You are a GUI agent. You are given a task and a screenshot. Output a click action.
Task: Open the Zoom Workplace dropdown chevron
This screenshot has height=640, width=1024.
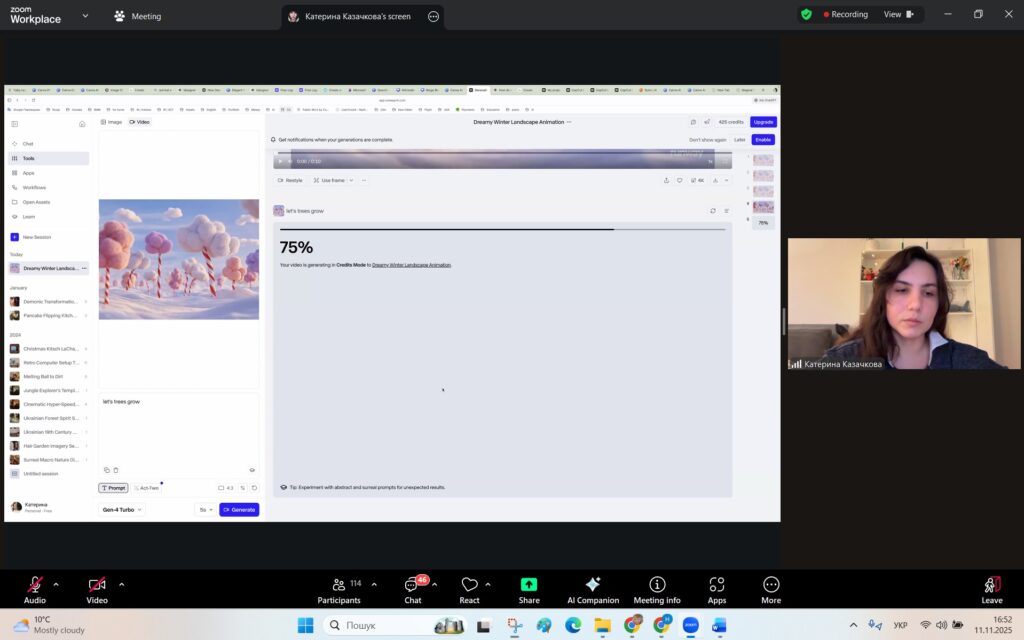coord(84,16)
